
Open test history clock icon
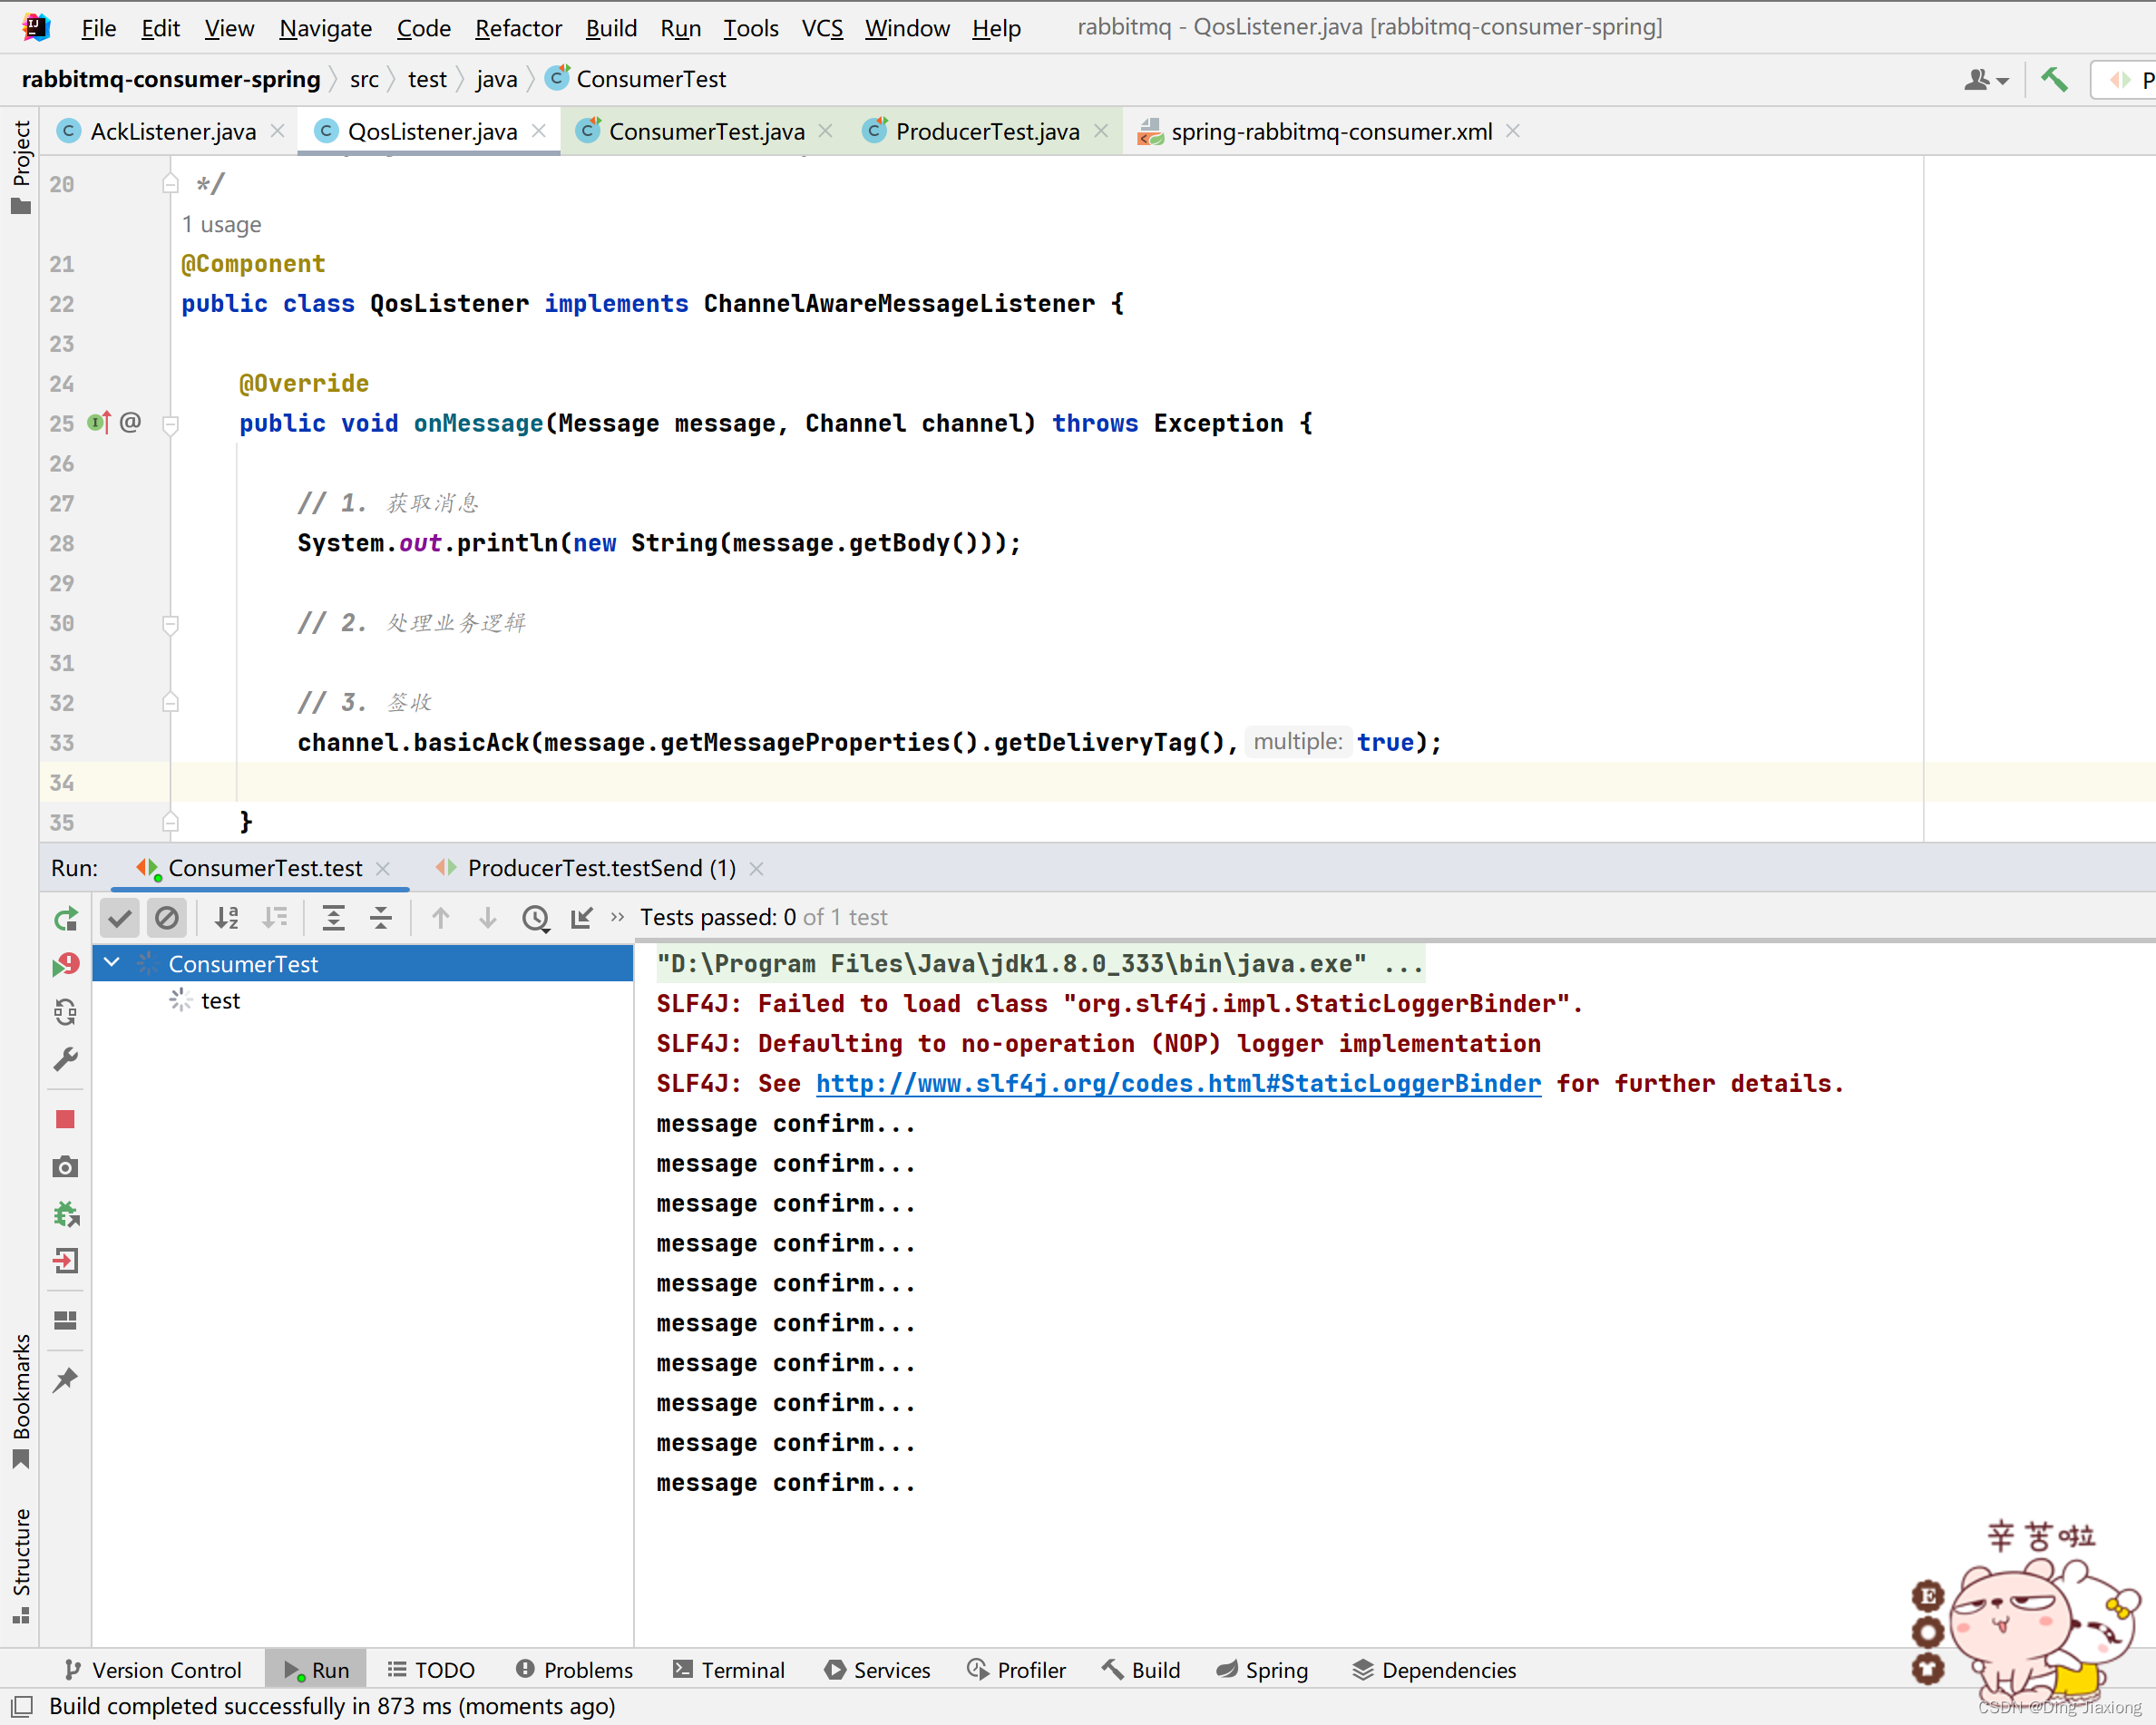[x=535, y=918]
